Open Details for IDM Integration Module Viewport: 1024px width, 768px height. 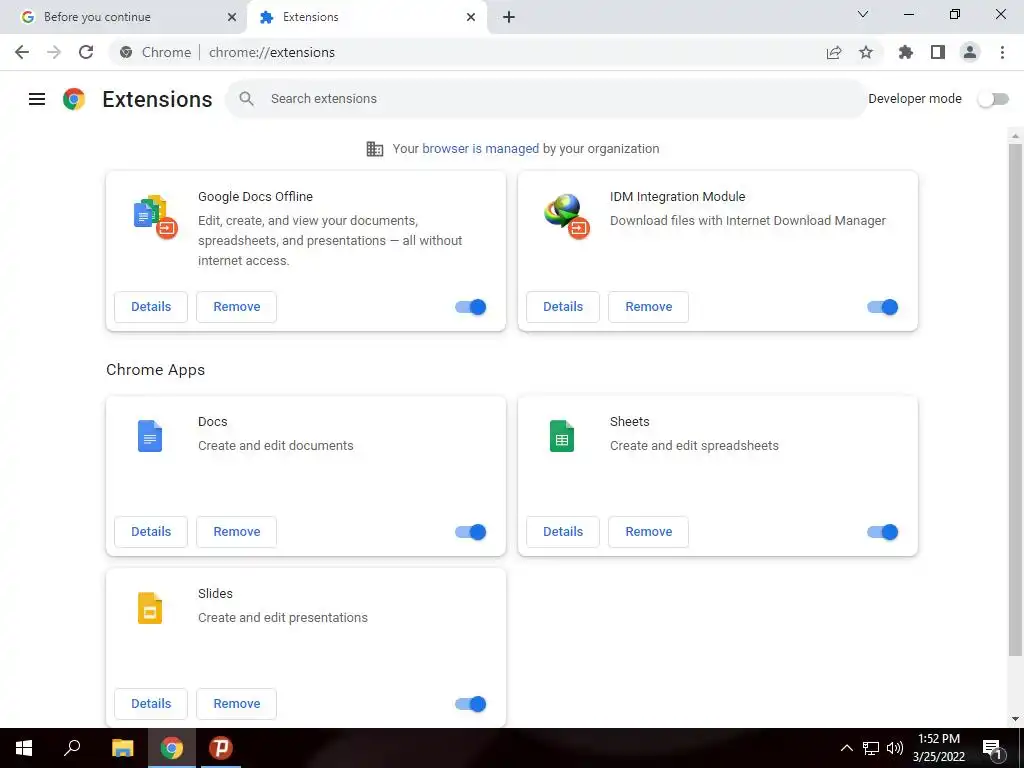563,307
